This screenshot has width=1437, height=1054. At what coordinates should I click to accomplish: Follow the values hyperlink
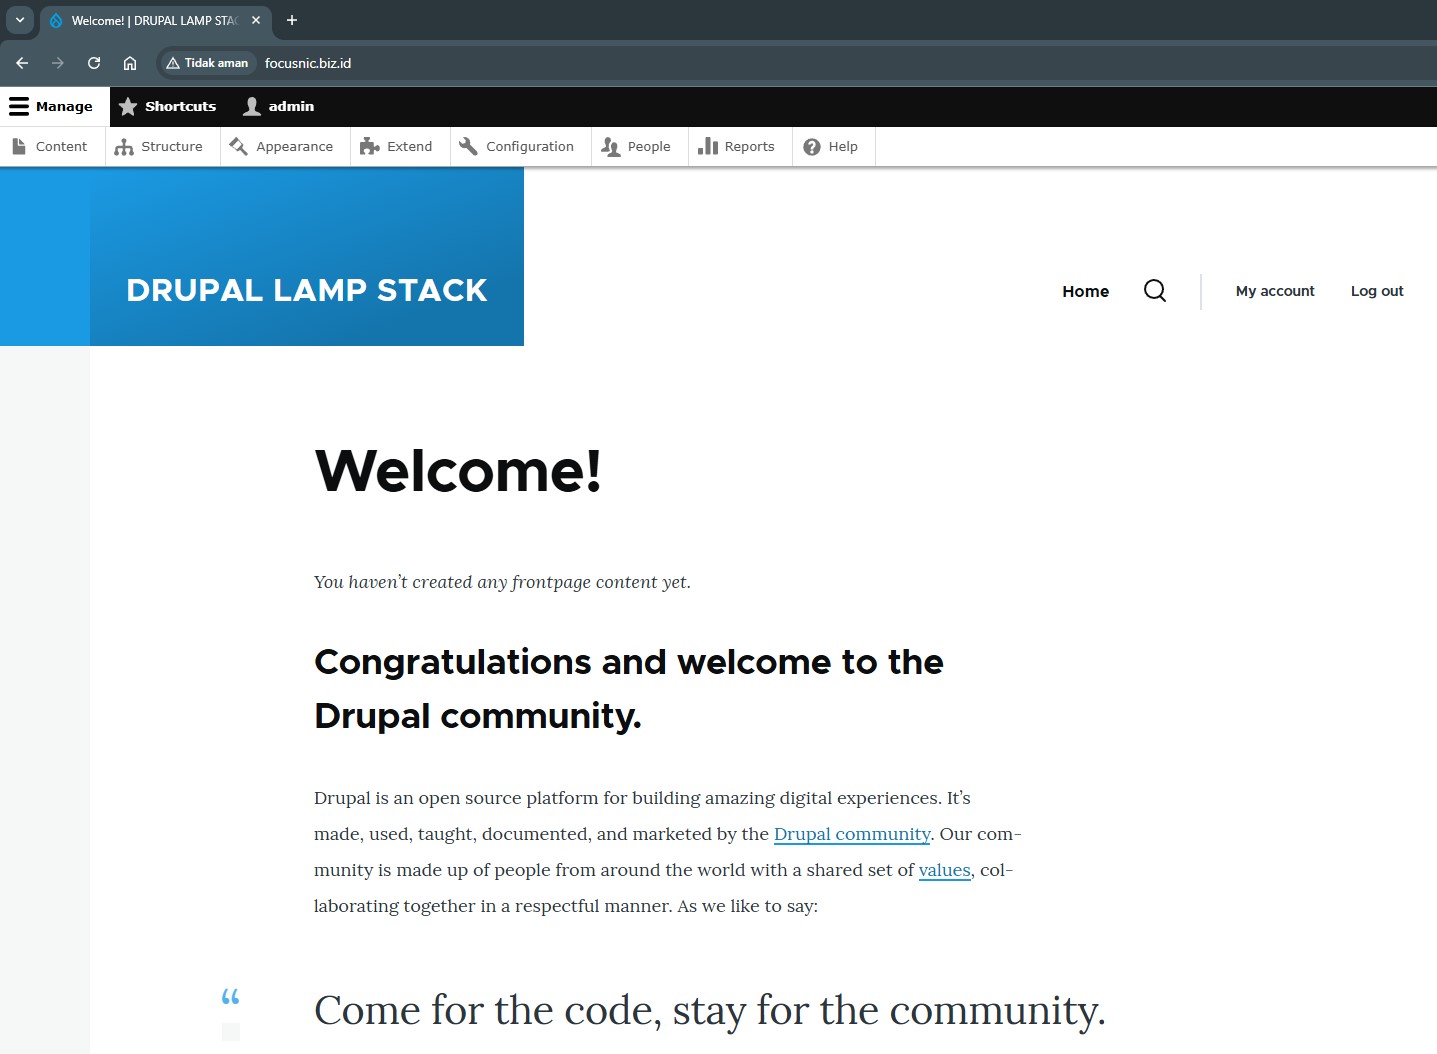pyautogui.click(x=944, y=870)
